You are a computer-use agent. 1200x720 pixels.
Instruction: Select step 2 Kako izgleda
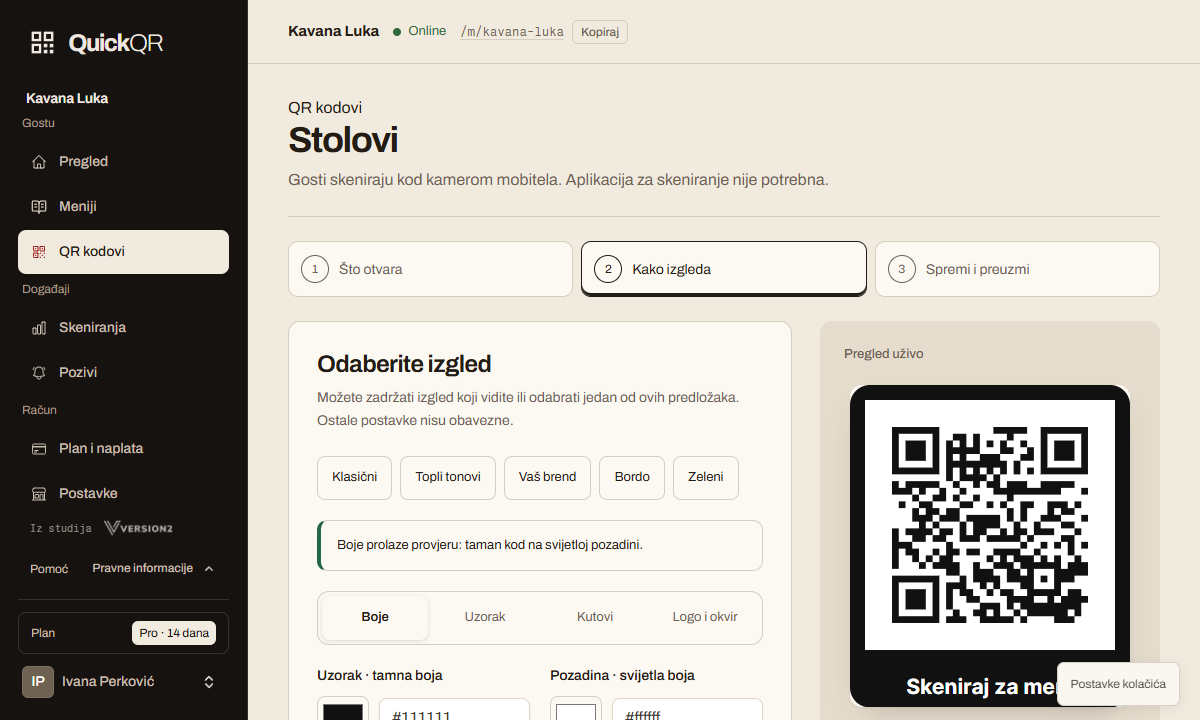coord(724,269)
